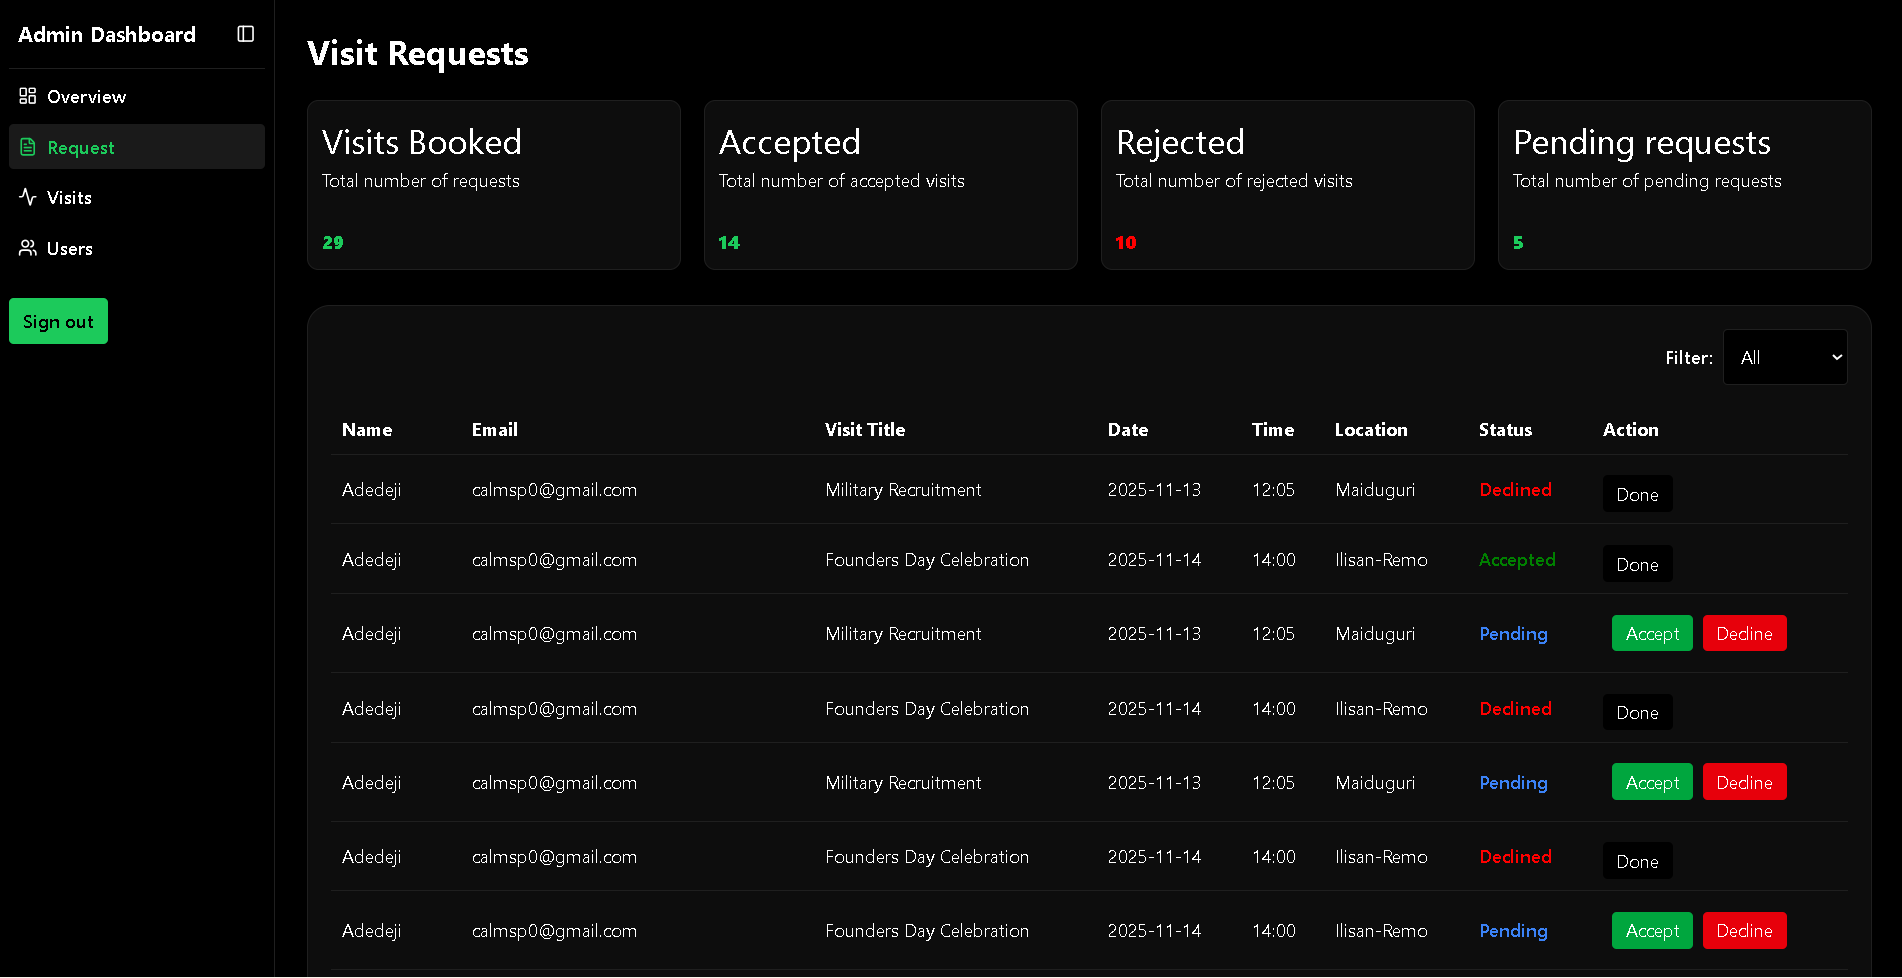Click the Overview grid icon in sidebar
The width and height of the screenshot is (1902, 978).
28,96
